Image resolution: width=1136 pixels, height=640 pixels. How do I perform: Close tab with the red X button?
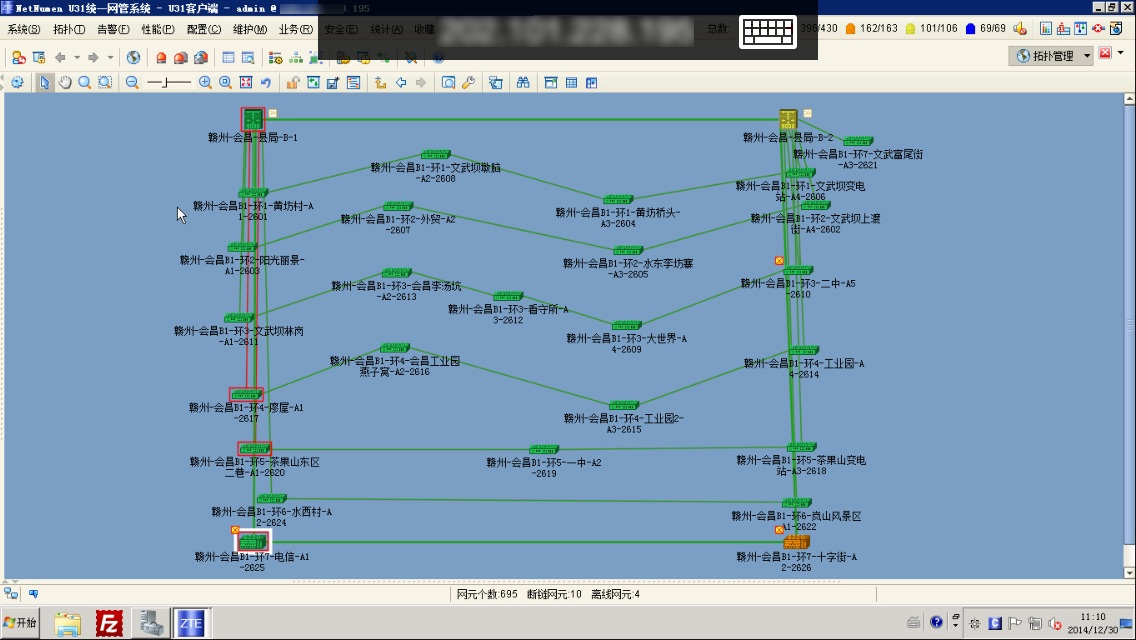pyautogui.click(x=1105, y=53)
